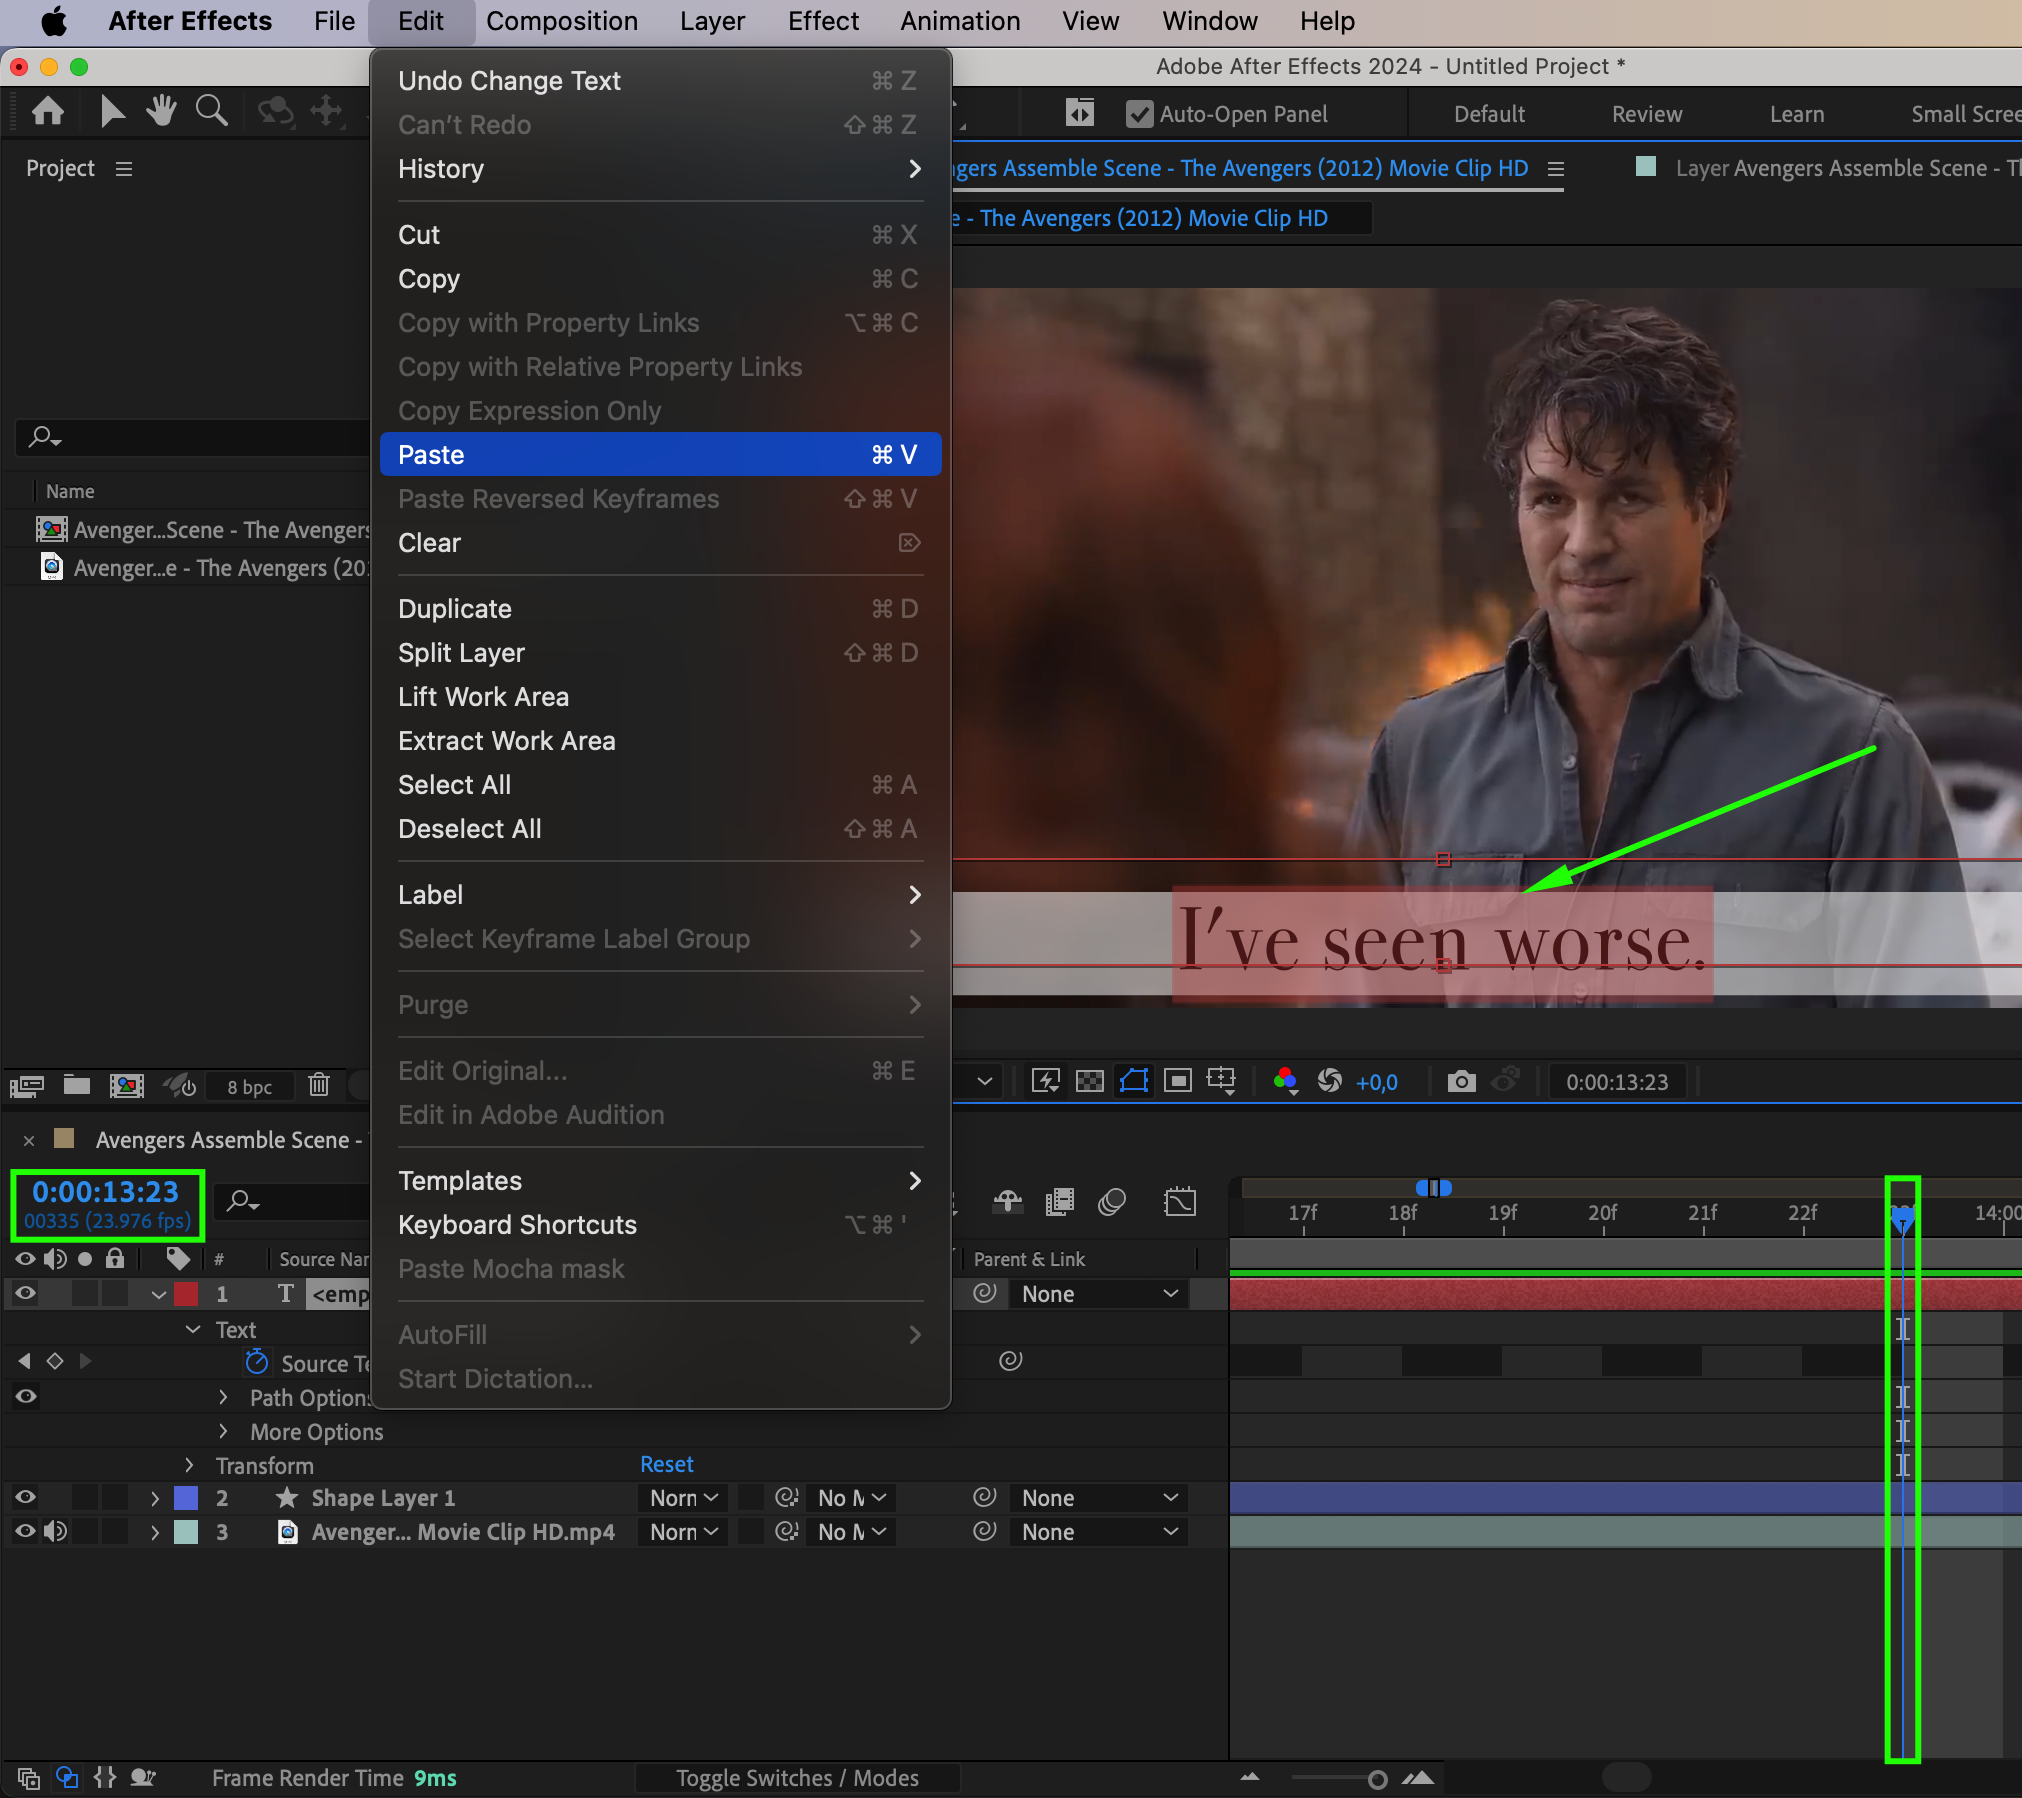Click the snapshot camera icon
Screen dimensions: 2022x1798
coord(1461,1081)
